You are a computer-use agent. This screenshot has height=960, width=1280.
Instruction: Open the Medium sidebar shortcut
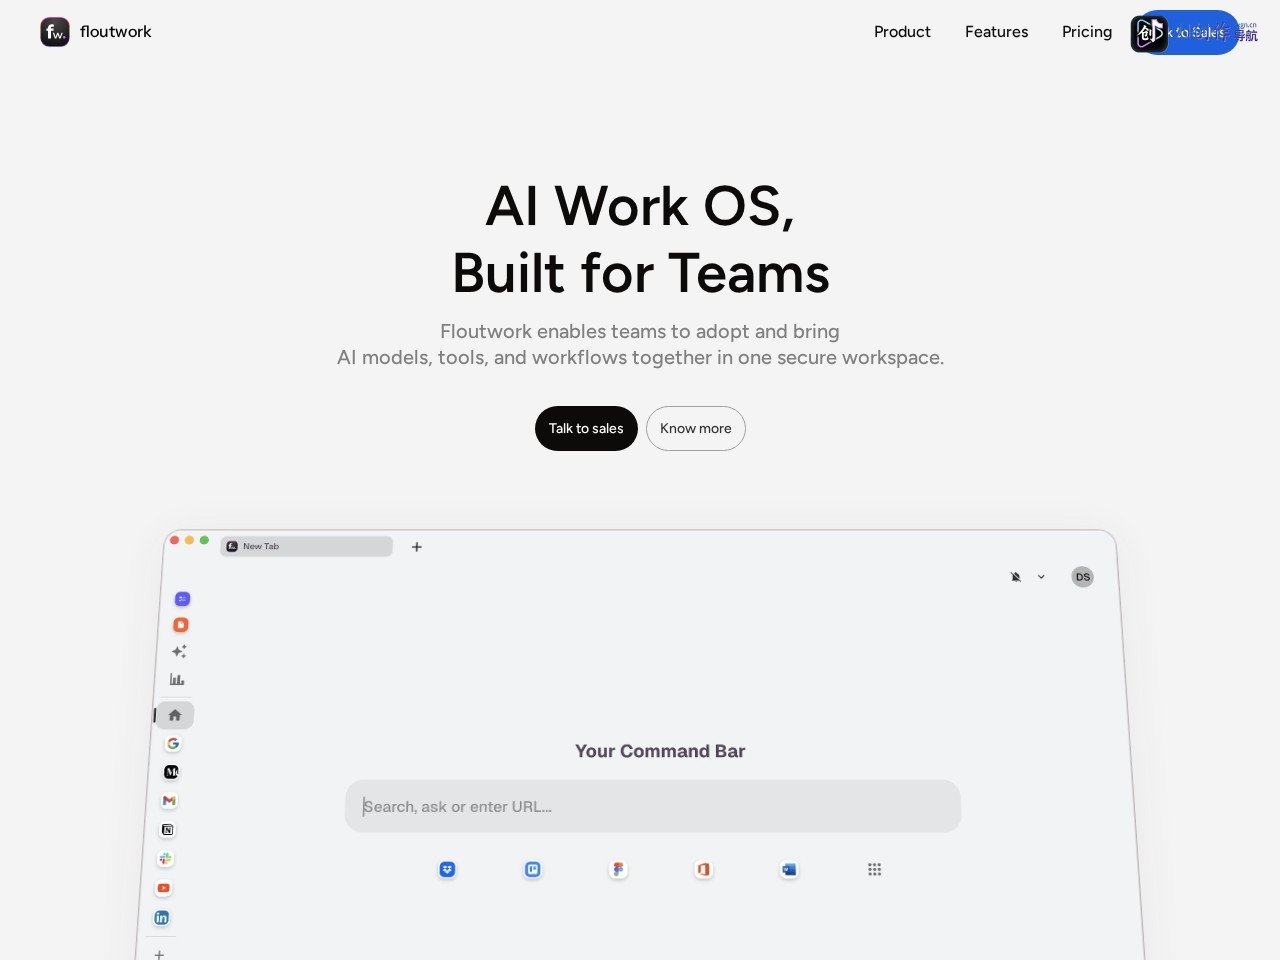click(171, 772)
